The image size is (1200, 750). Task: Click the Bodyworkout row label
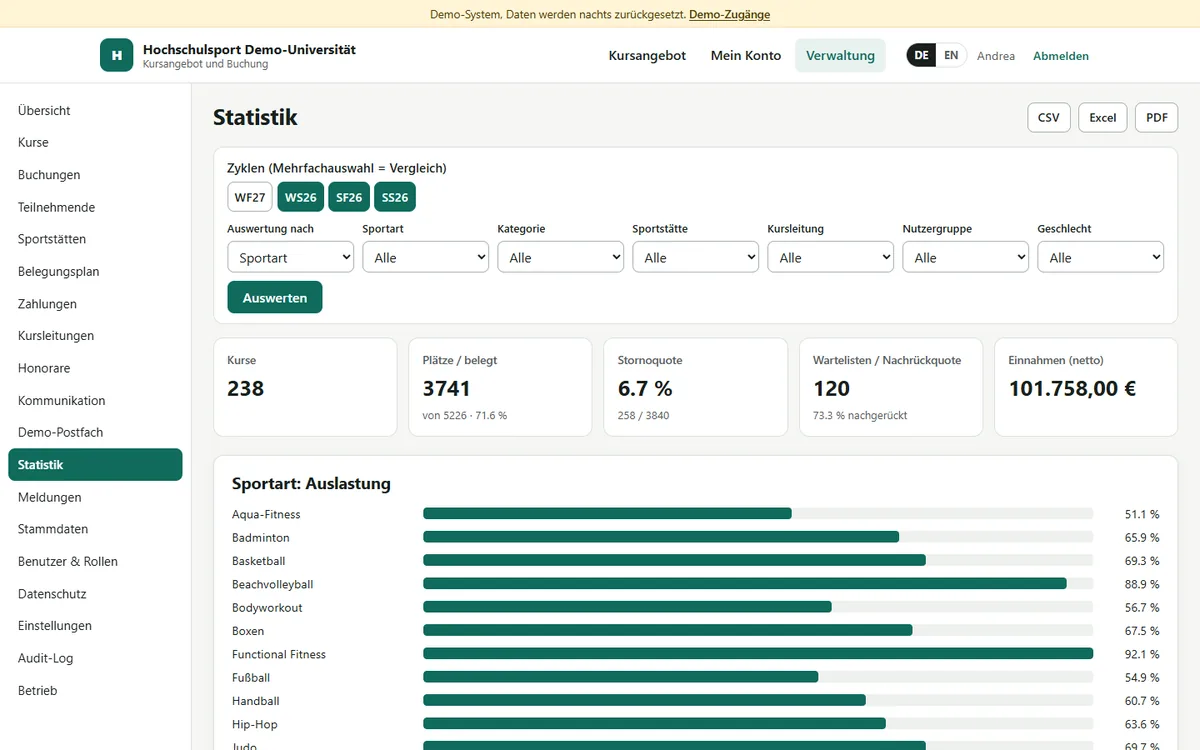(267, 608)
